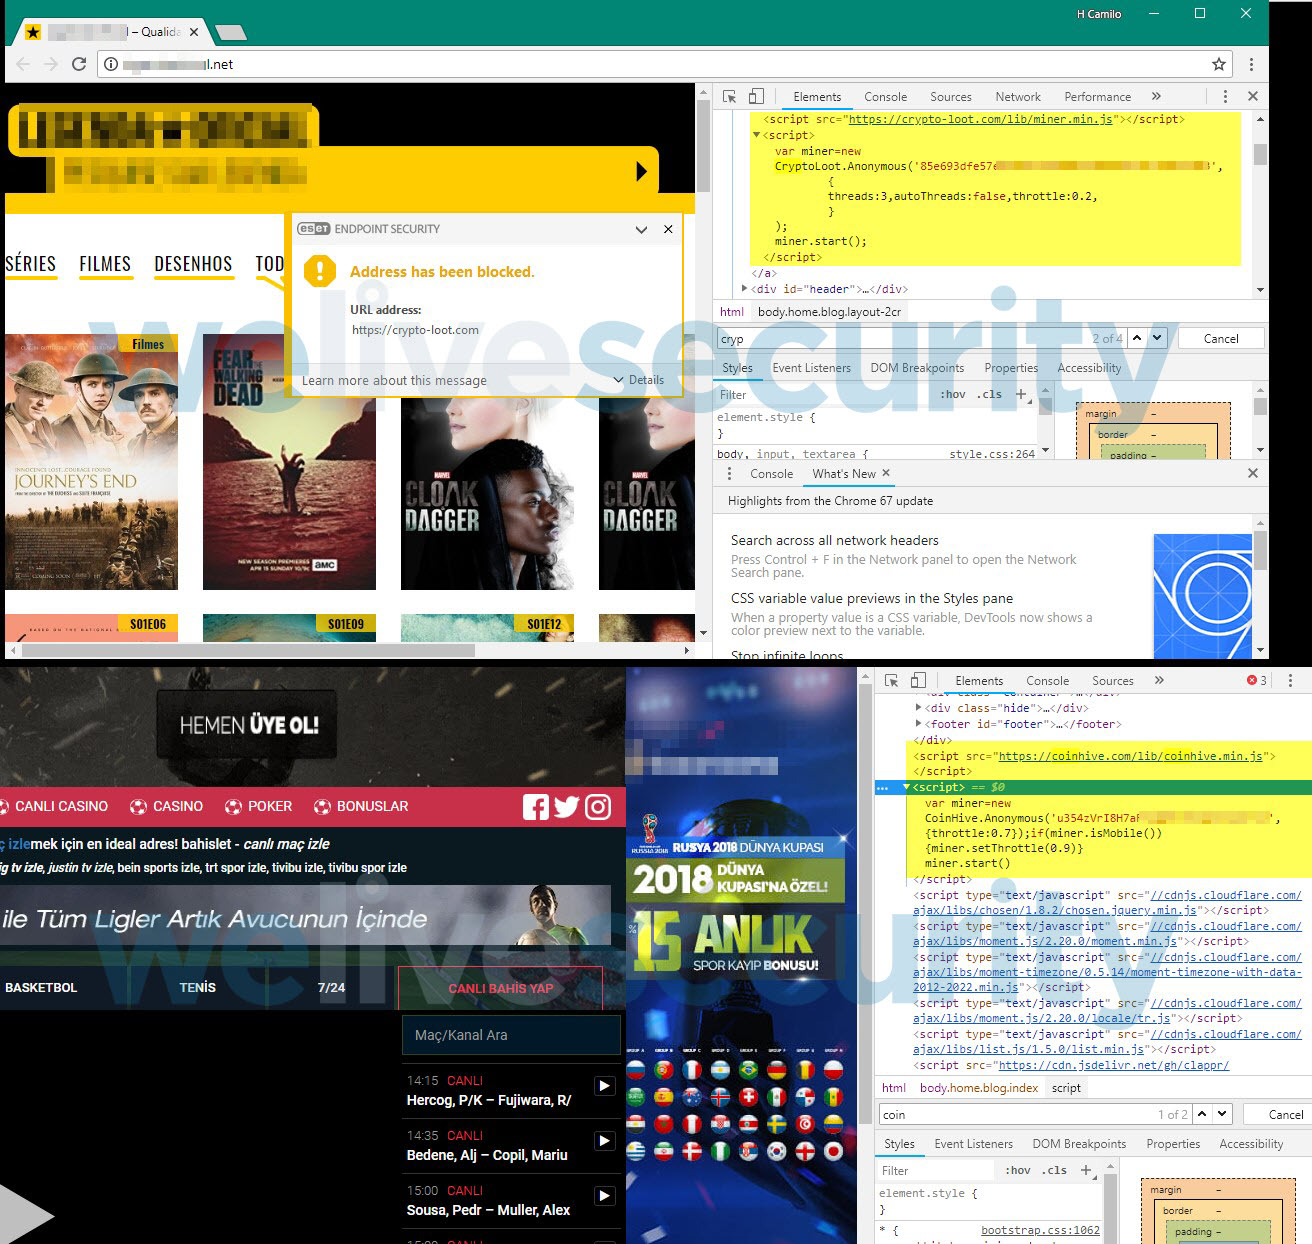Collapse CryptoLoot script node in top DevTools
This screenshot has height=1244, width=1312.
click(x=756, y=135)
